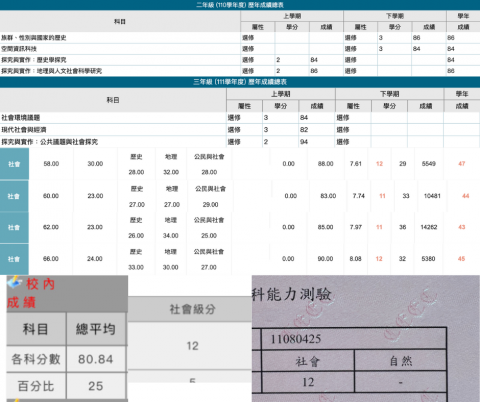Click the value 24.00 in the mock exam table
The height and width of the screenshot is (402, 480).
[x=95, y=259]
